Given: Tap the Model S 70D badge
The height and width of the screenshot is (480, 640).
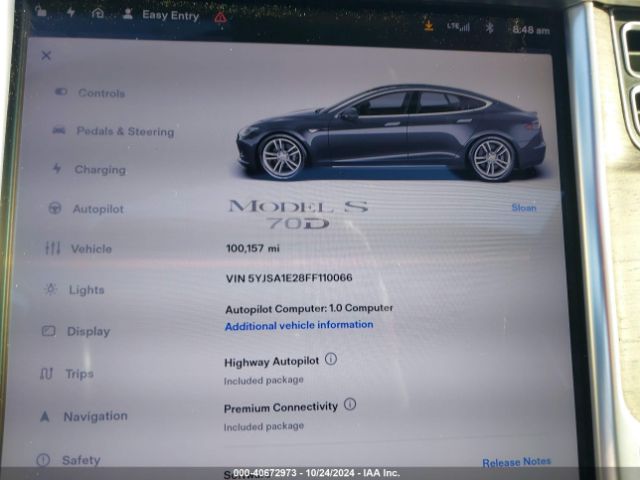Looking at the screenshot, I should [298, 214].
